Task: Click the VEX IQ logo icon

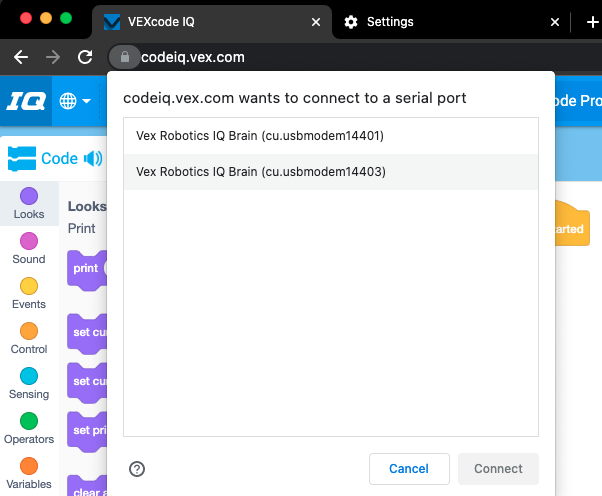Action: coord(24,101)
